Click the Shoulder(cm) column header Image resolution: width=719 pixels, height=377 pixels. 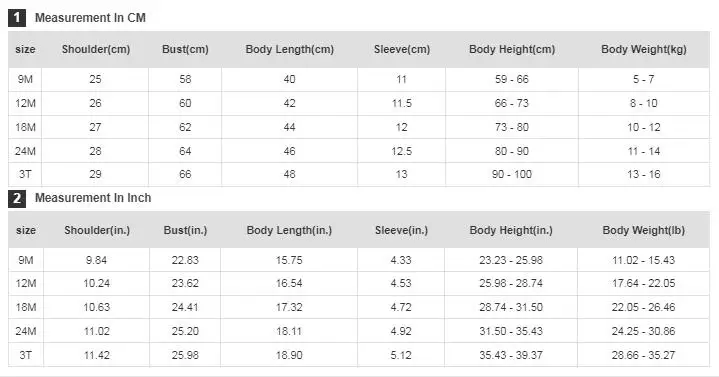pos(96,50)
